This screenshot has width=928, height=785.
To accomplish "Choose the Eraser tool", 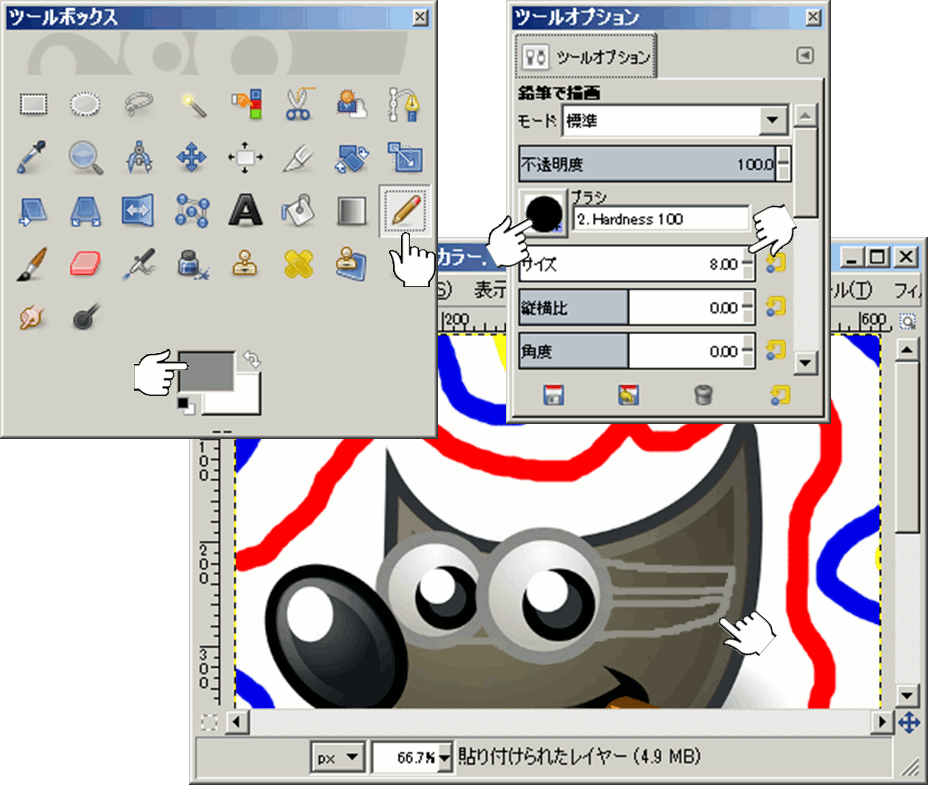I will [x=87, y=264].
